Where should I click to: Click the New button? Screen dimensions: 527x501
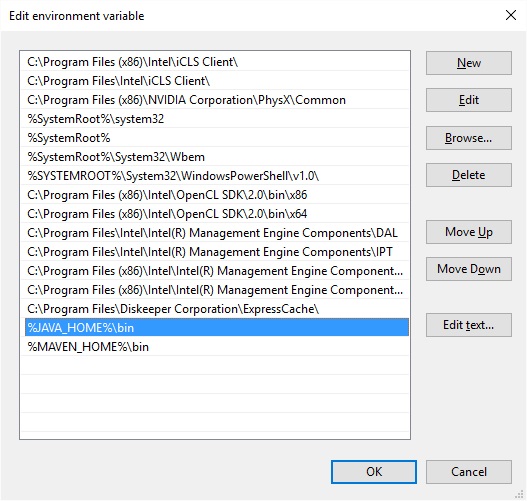coord(469,63)
